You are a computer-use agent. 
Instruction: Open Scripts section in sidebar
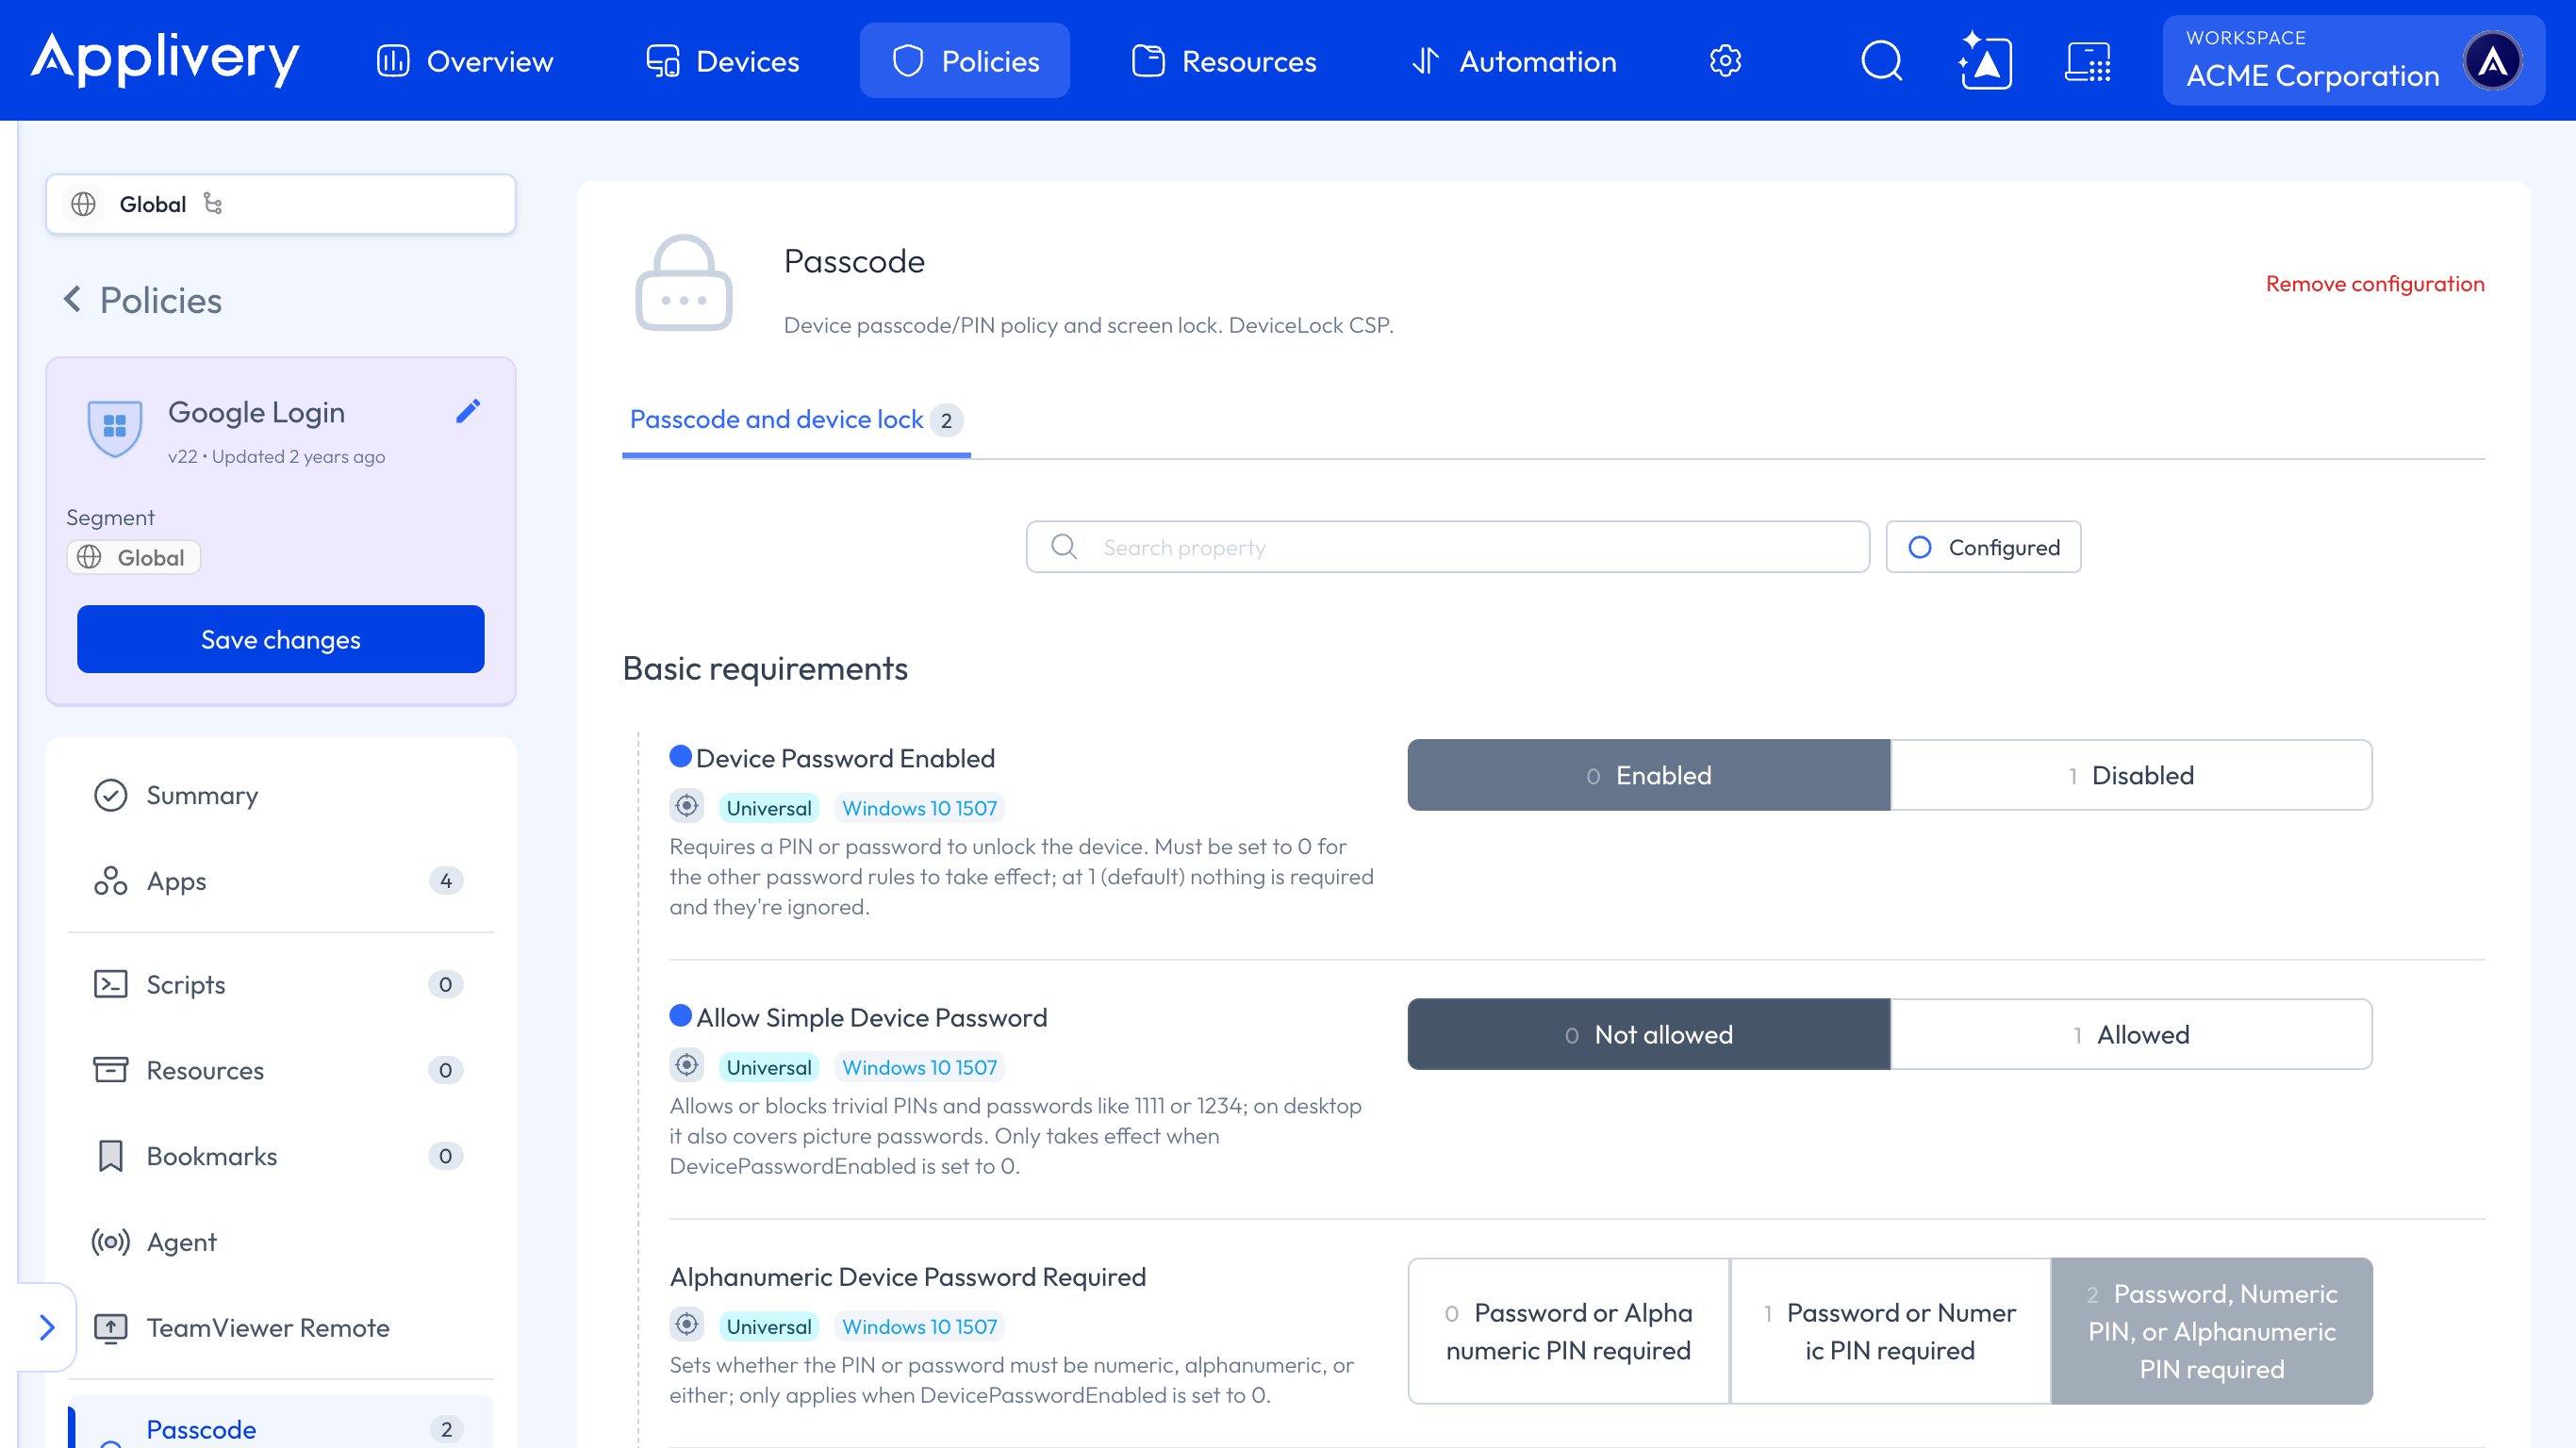pyautogui.click(x=281, y=984)
